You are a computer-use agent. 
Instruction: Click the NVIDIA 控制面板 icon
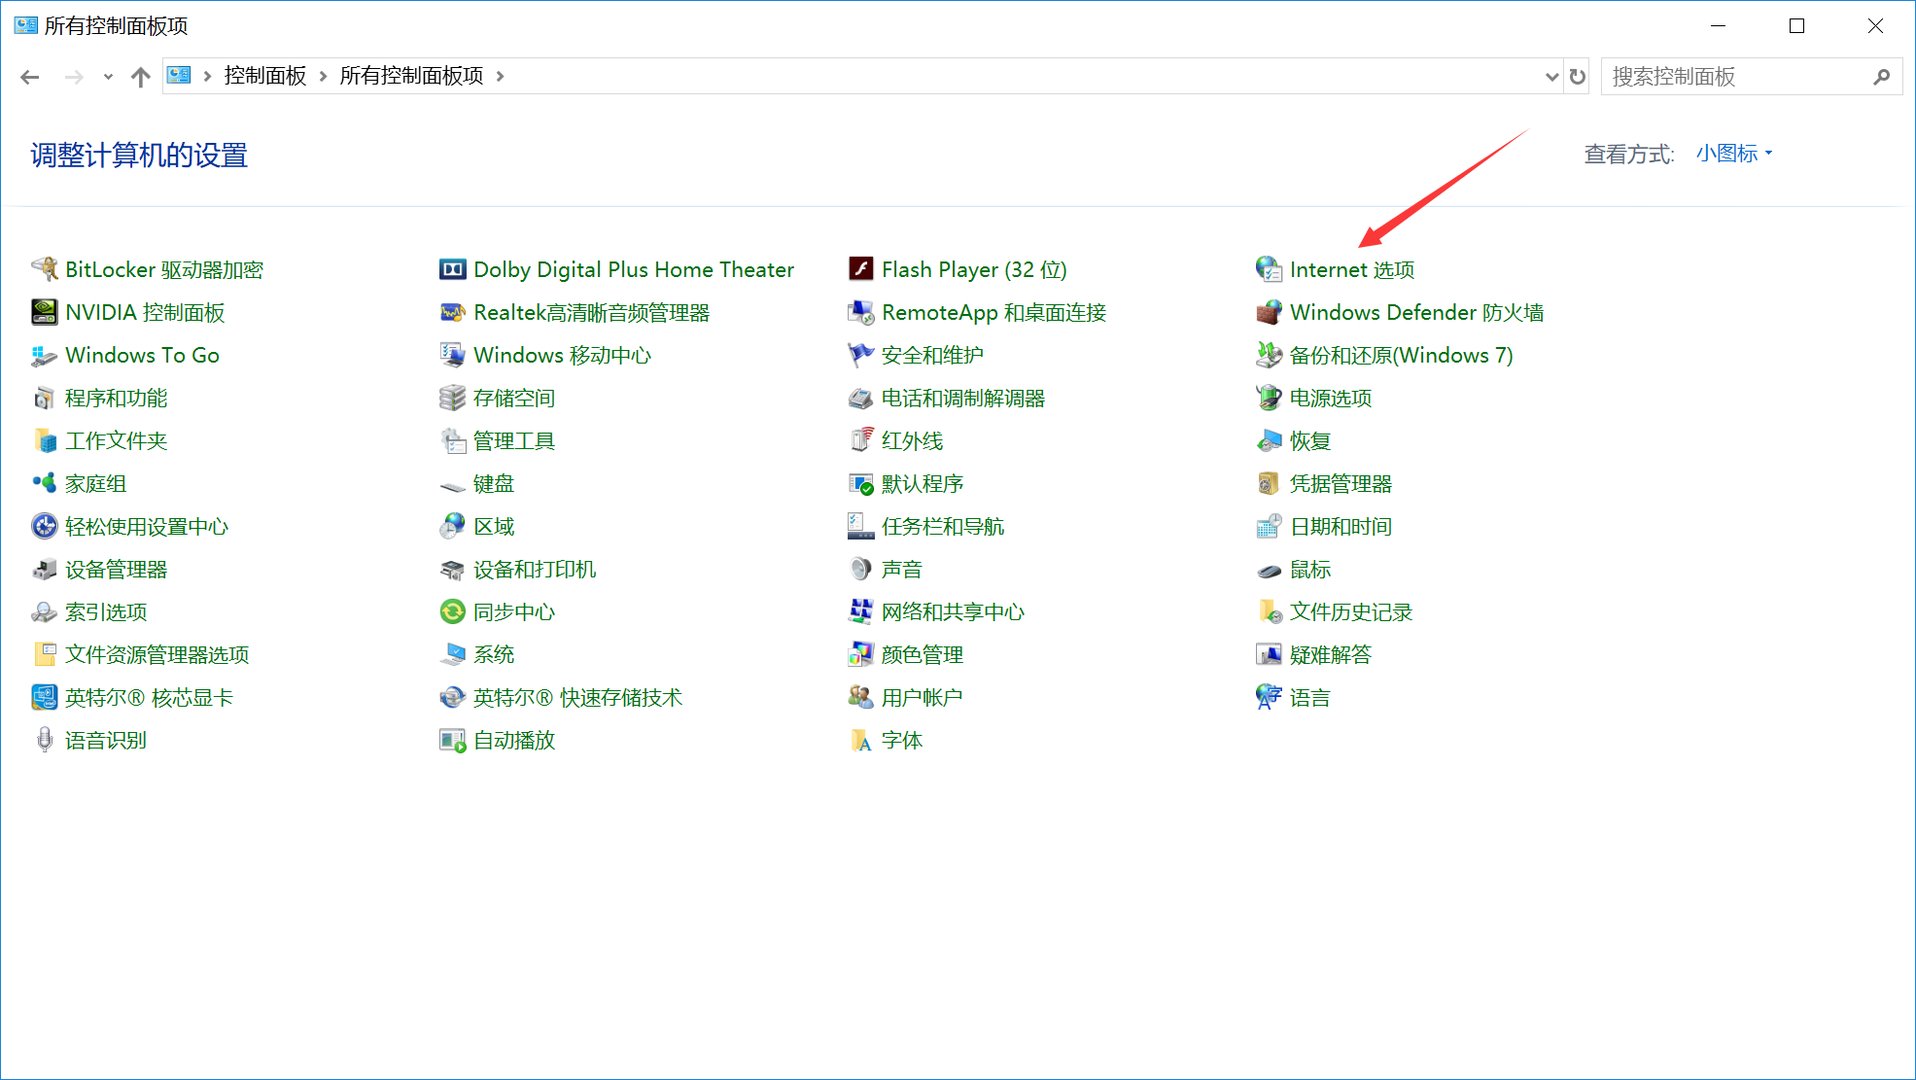(44, 313)
